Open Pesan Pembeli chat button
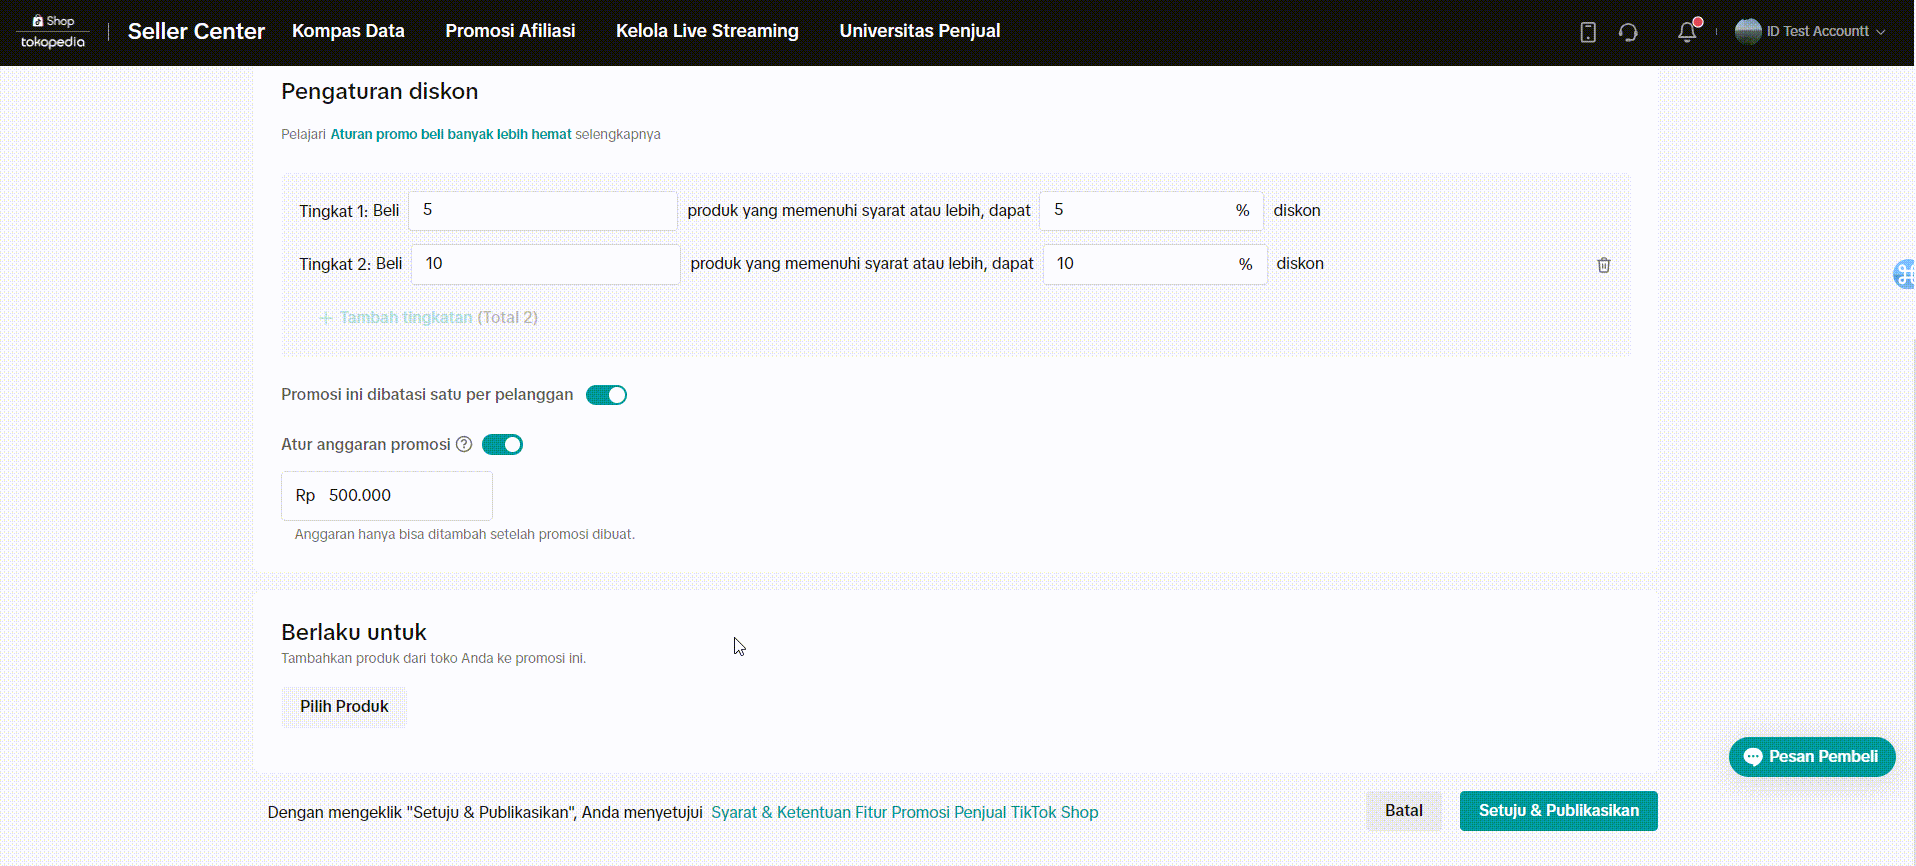This screenshot has height=866, width=1916. pos(1811,757)
